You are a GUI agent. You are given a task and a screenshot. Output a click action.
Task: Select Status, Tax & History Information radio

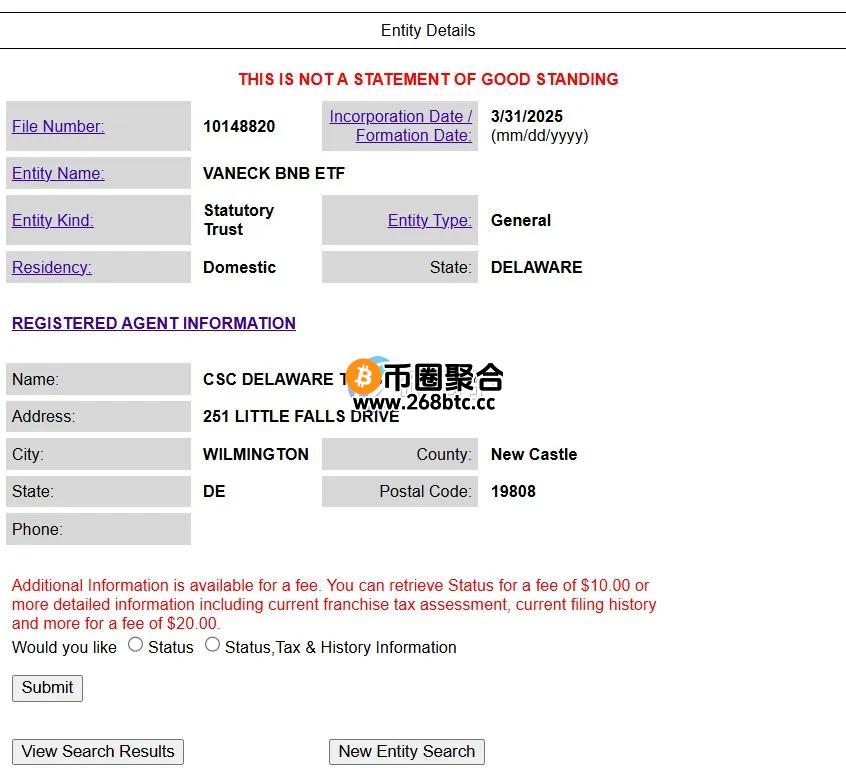point(213,645)
